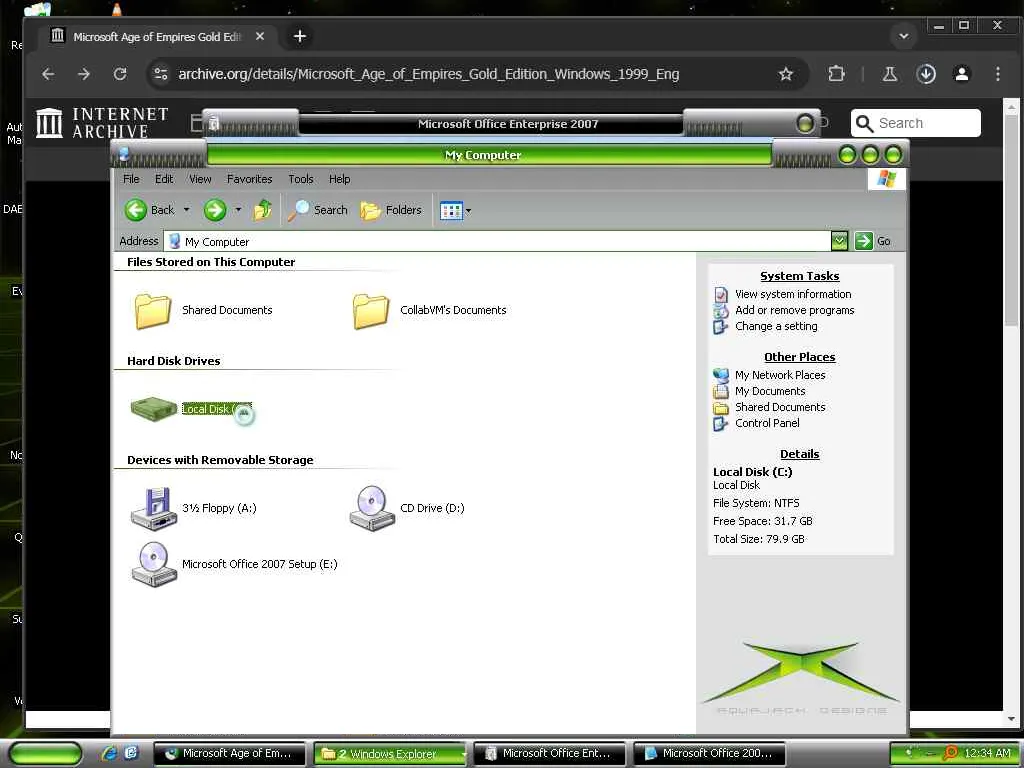Open Control Panel link

pos(767,423)
